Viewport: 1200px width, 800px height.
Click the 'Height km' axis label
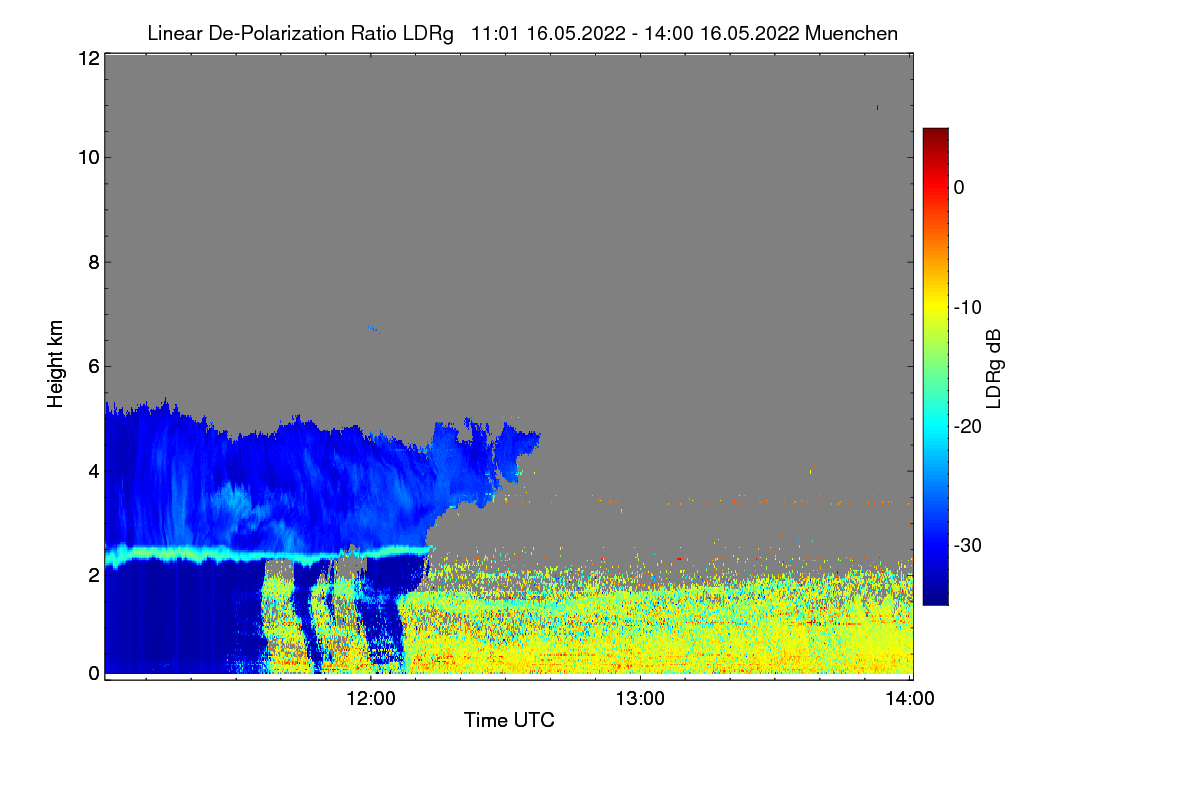[55, 365]
